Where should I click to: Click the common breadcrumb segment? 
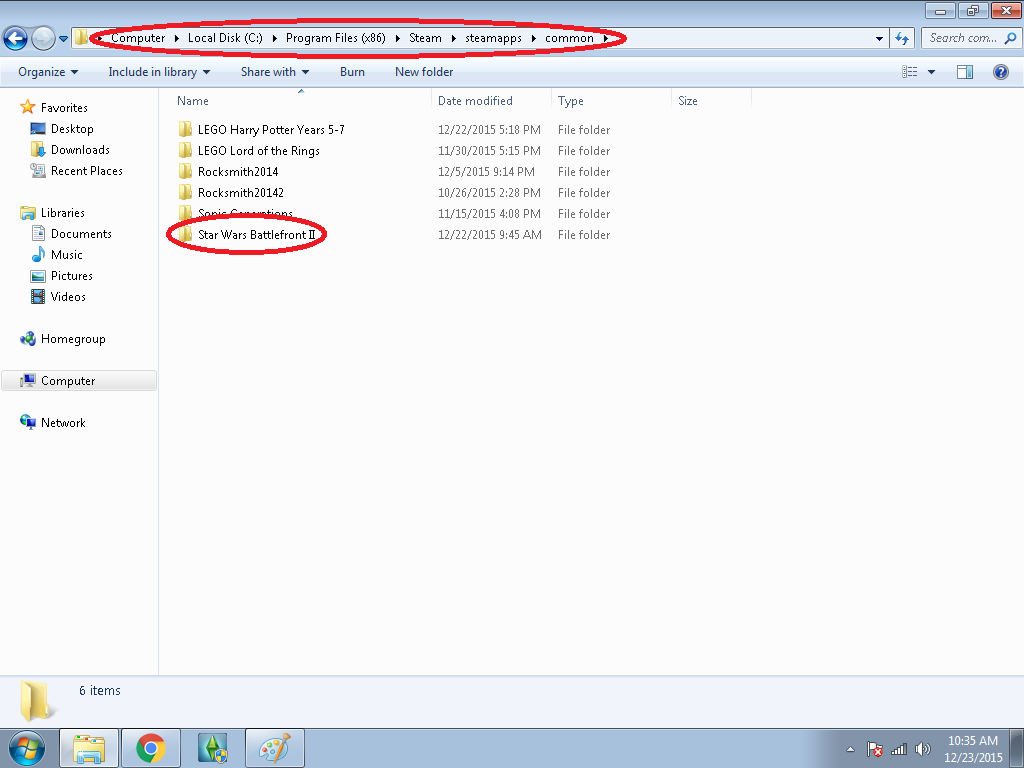[x=569, y=38]
